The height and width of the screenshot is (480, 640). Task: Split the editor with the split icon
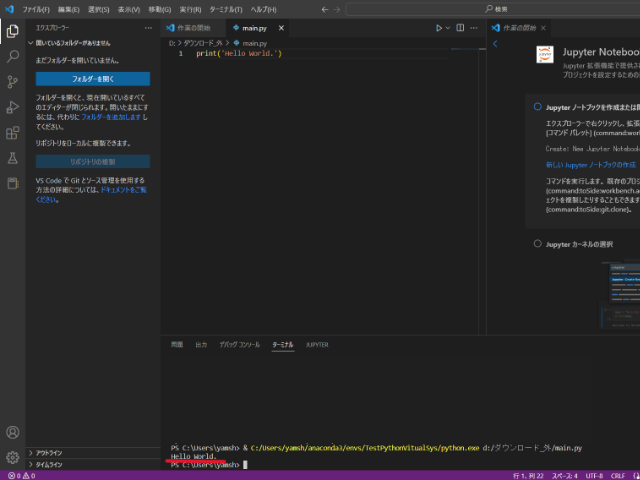pyautogui.click(x=460, y=28)
